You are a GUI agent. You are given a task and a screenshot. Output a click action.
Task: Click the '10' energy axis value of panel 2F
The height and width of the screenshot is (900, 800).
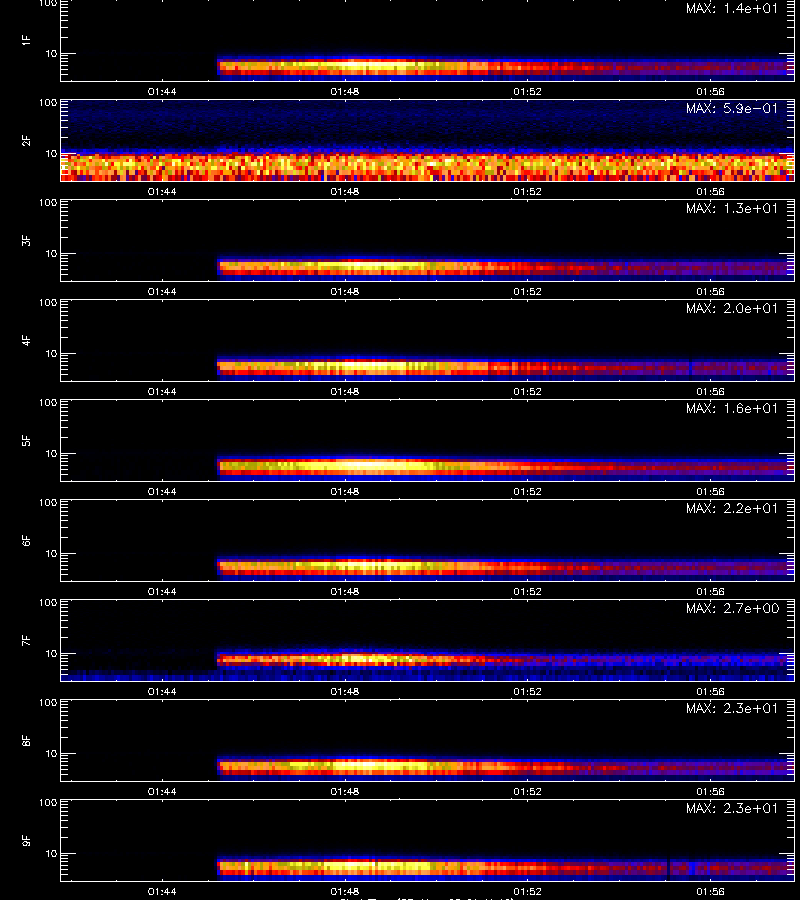point(51,153)
